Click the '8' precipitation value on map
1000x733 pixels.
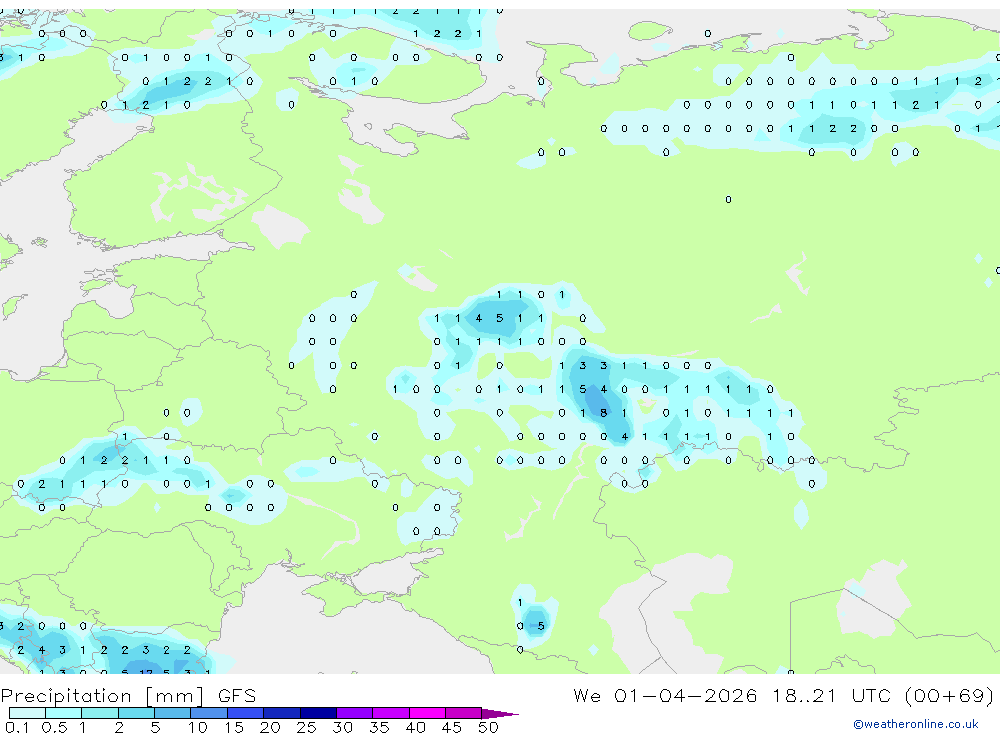point(603,413)
